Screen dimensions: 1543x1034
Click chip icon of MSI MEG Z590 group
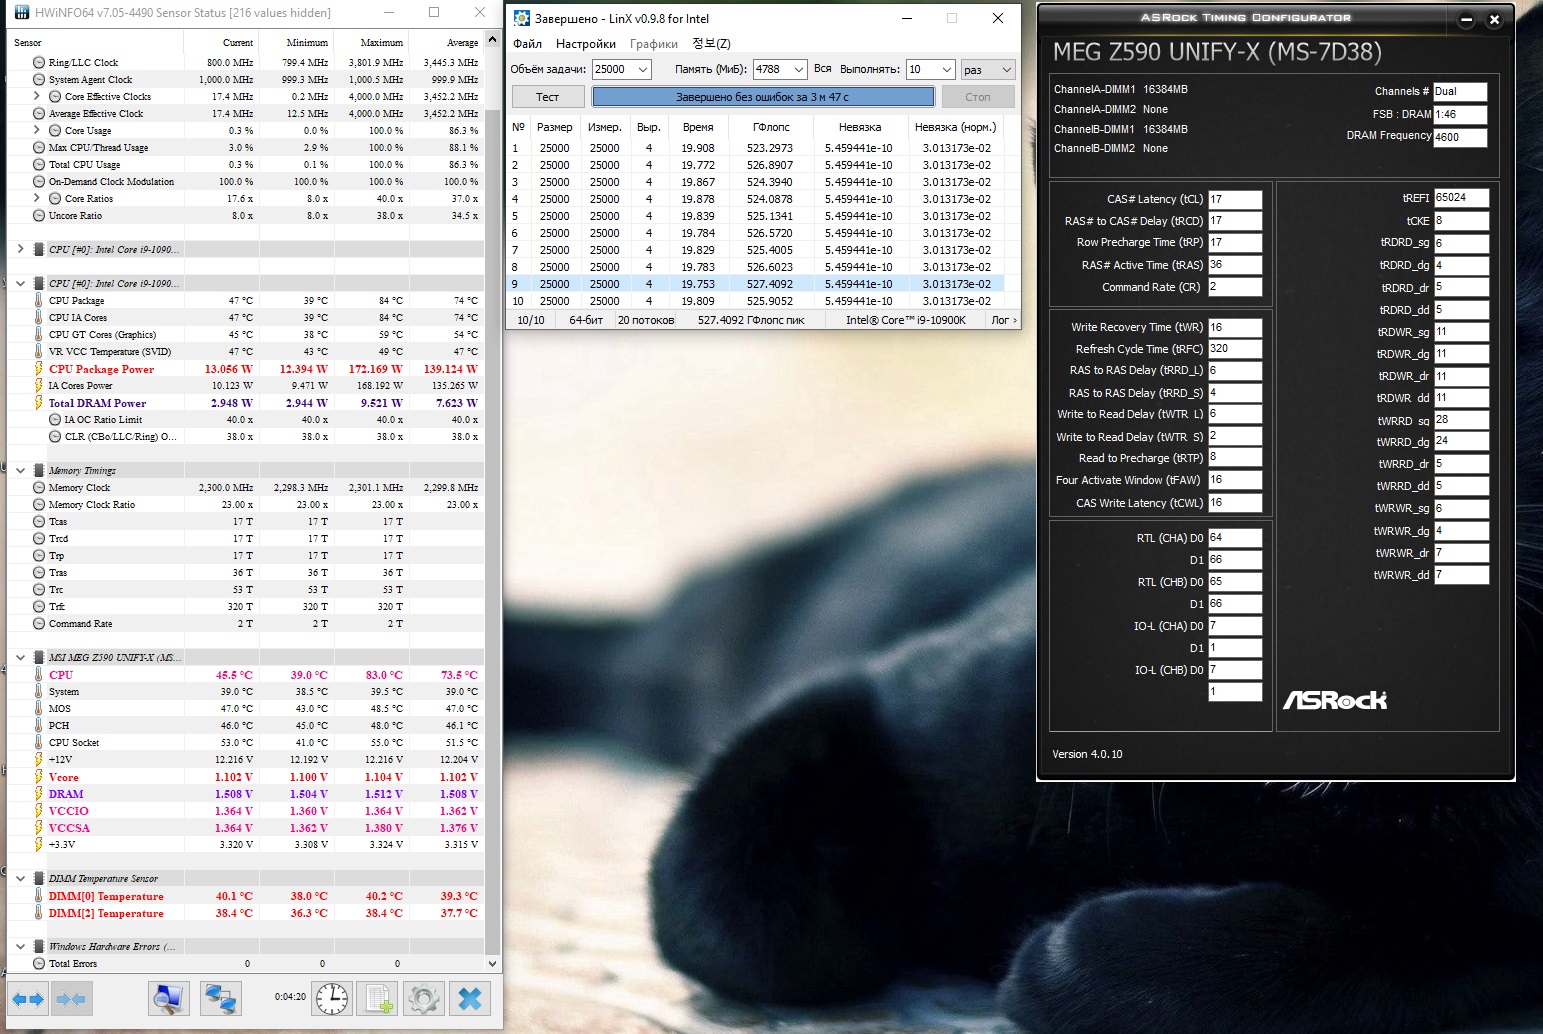click(39, 657)
